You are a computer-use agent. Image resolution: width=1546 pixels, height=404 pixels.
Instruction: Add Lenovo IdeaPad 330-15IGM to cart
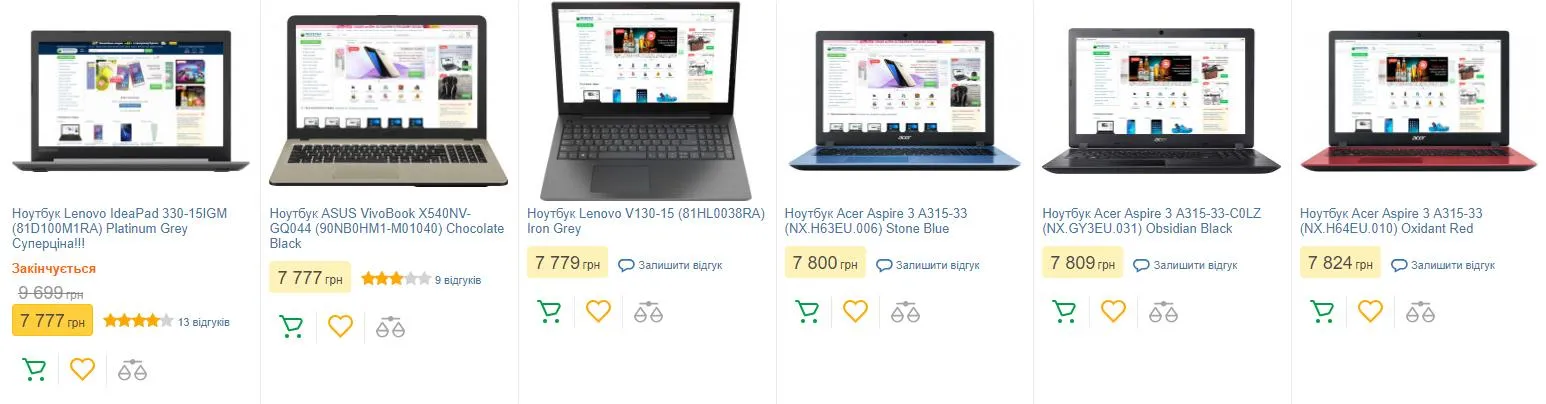click(x=34, y=369)
